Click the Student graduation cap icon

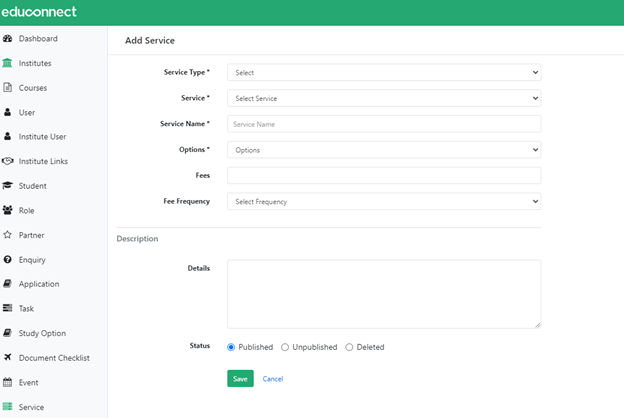(7, 186)
